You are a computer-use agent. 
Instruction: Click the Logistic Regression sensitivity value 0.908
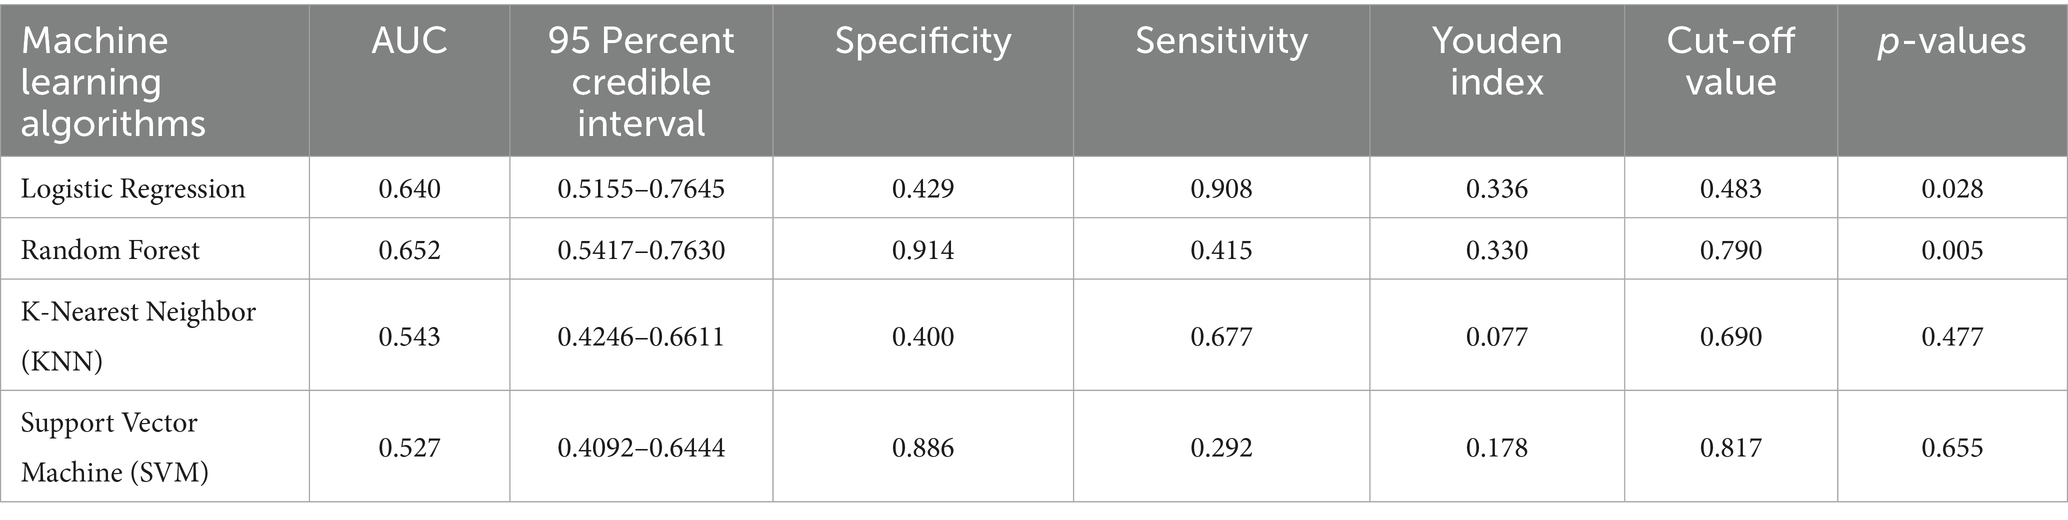[x=1221, y=189]
